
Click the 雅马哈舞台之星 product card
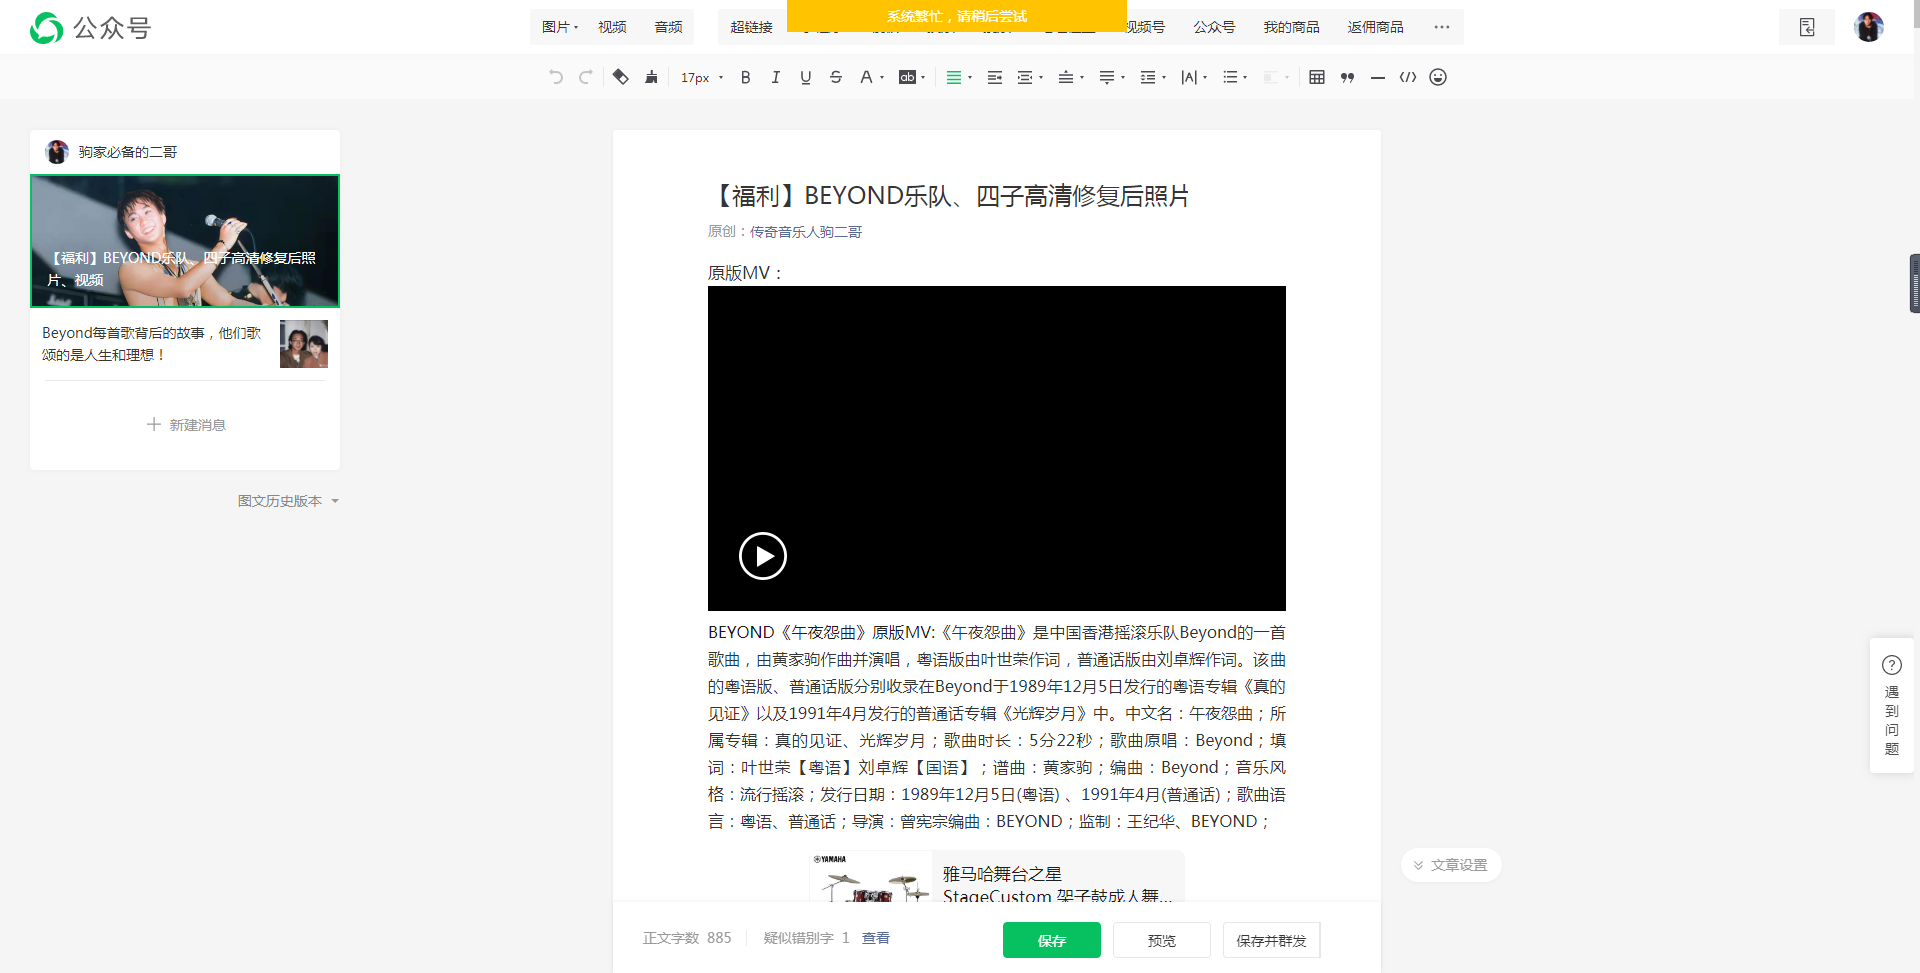tap(997, 877)
